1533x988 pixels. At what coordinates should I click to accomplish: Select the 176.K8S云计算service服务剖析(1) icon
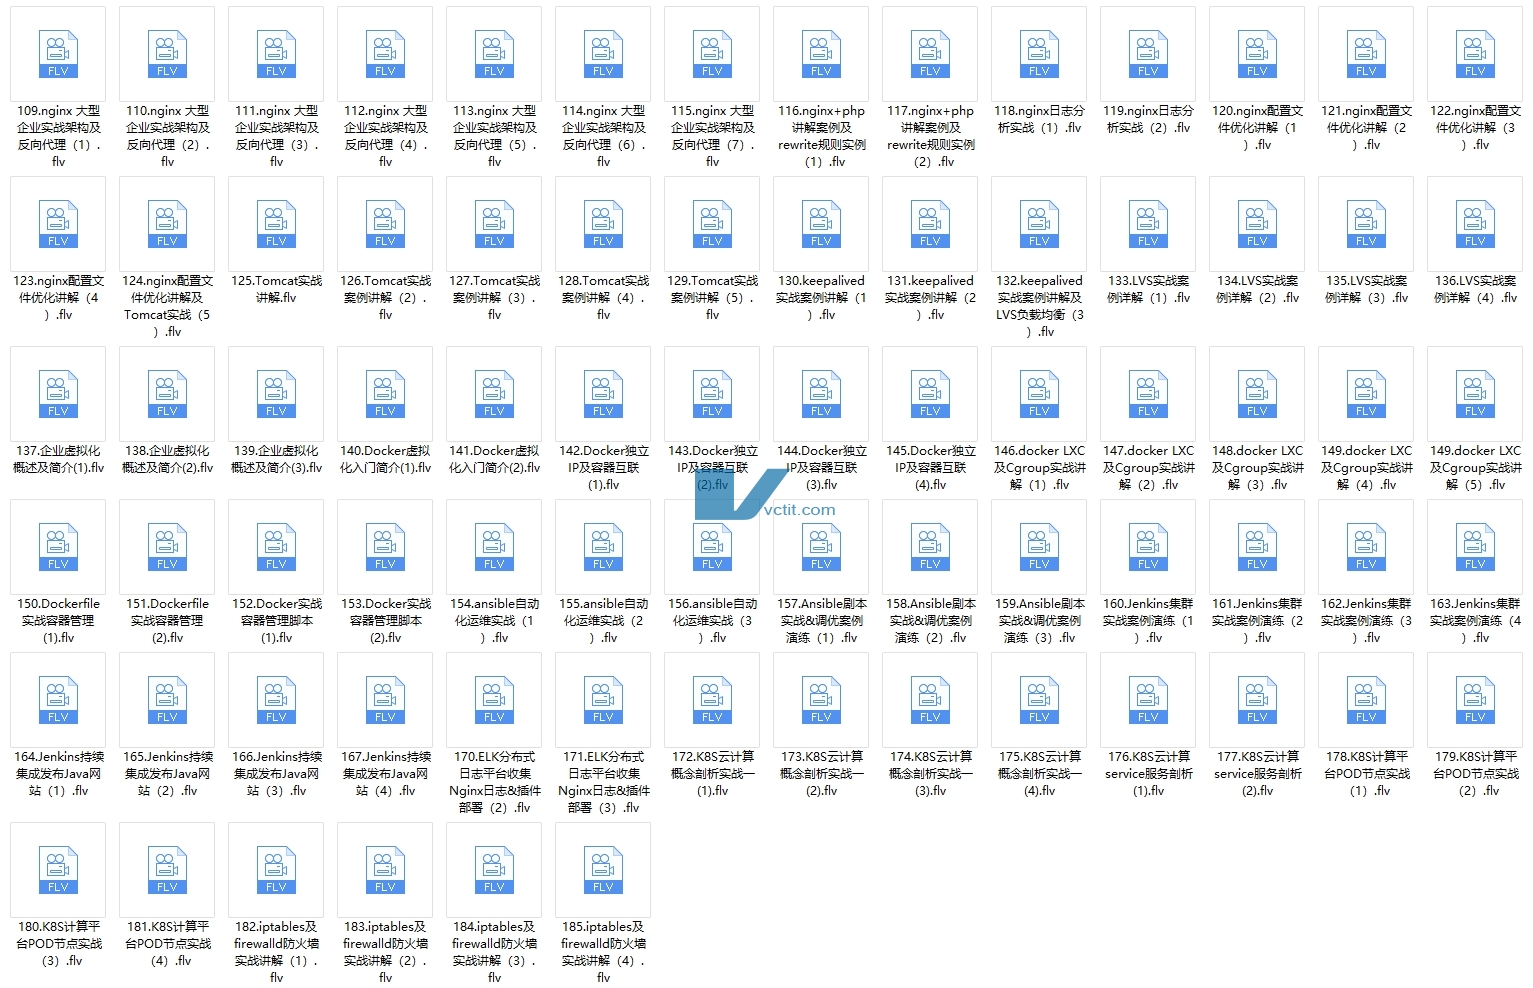coord(1148,700)
